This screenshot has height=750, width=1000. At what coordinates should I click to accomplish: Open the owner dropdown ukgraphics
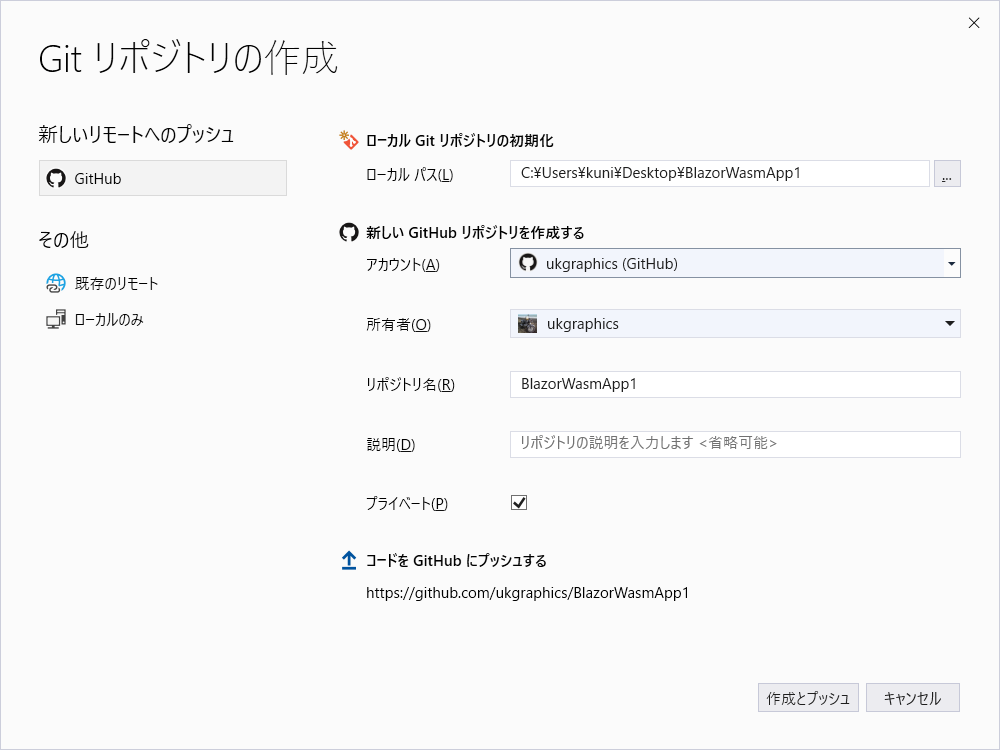tap(735, 323)
